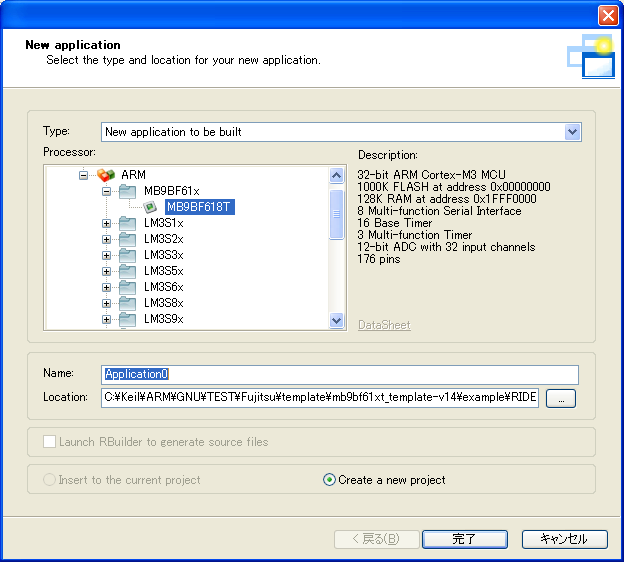Expand the LM3S2x folder node

pyautogui.click(x=106, y=239)
